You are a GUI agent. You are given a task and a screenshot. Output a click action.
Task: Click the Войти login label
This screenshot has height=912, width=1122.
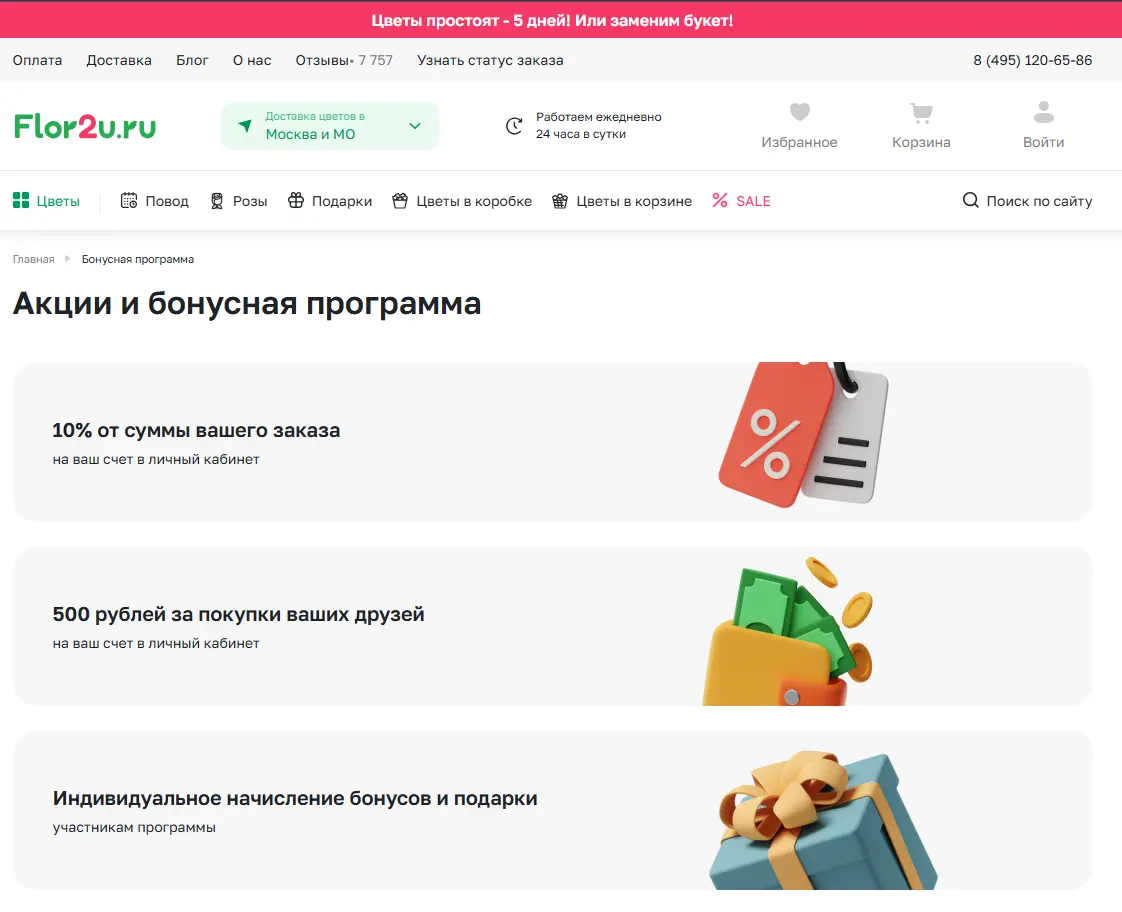(1043, 142)
